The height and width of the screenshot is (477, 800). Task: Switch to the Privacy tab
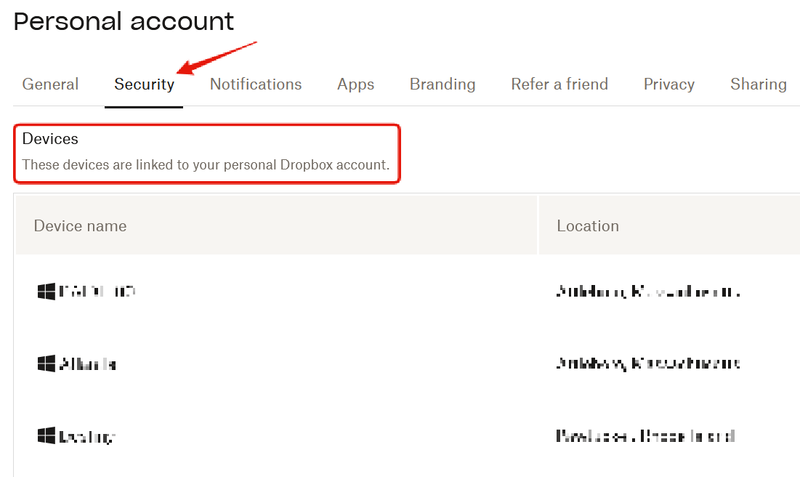(x=669, y=84)
